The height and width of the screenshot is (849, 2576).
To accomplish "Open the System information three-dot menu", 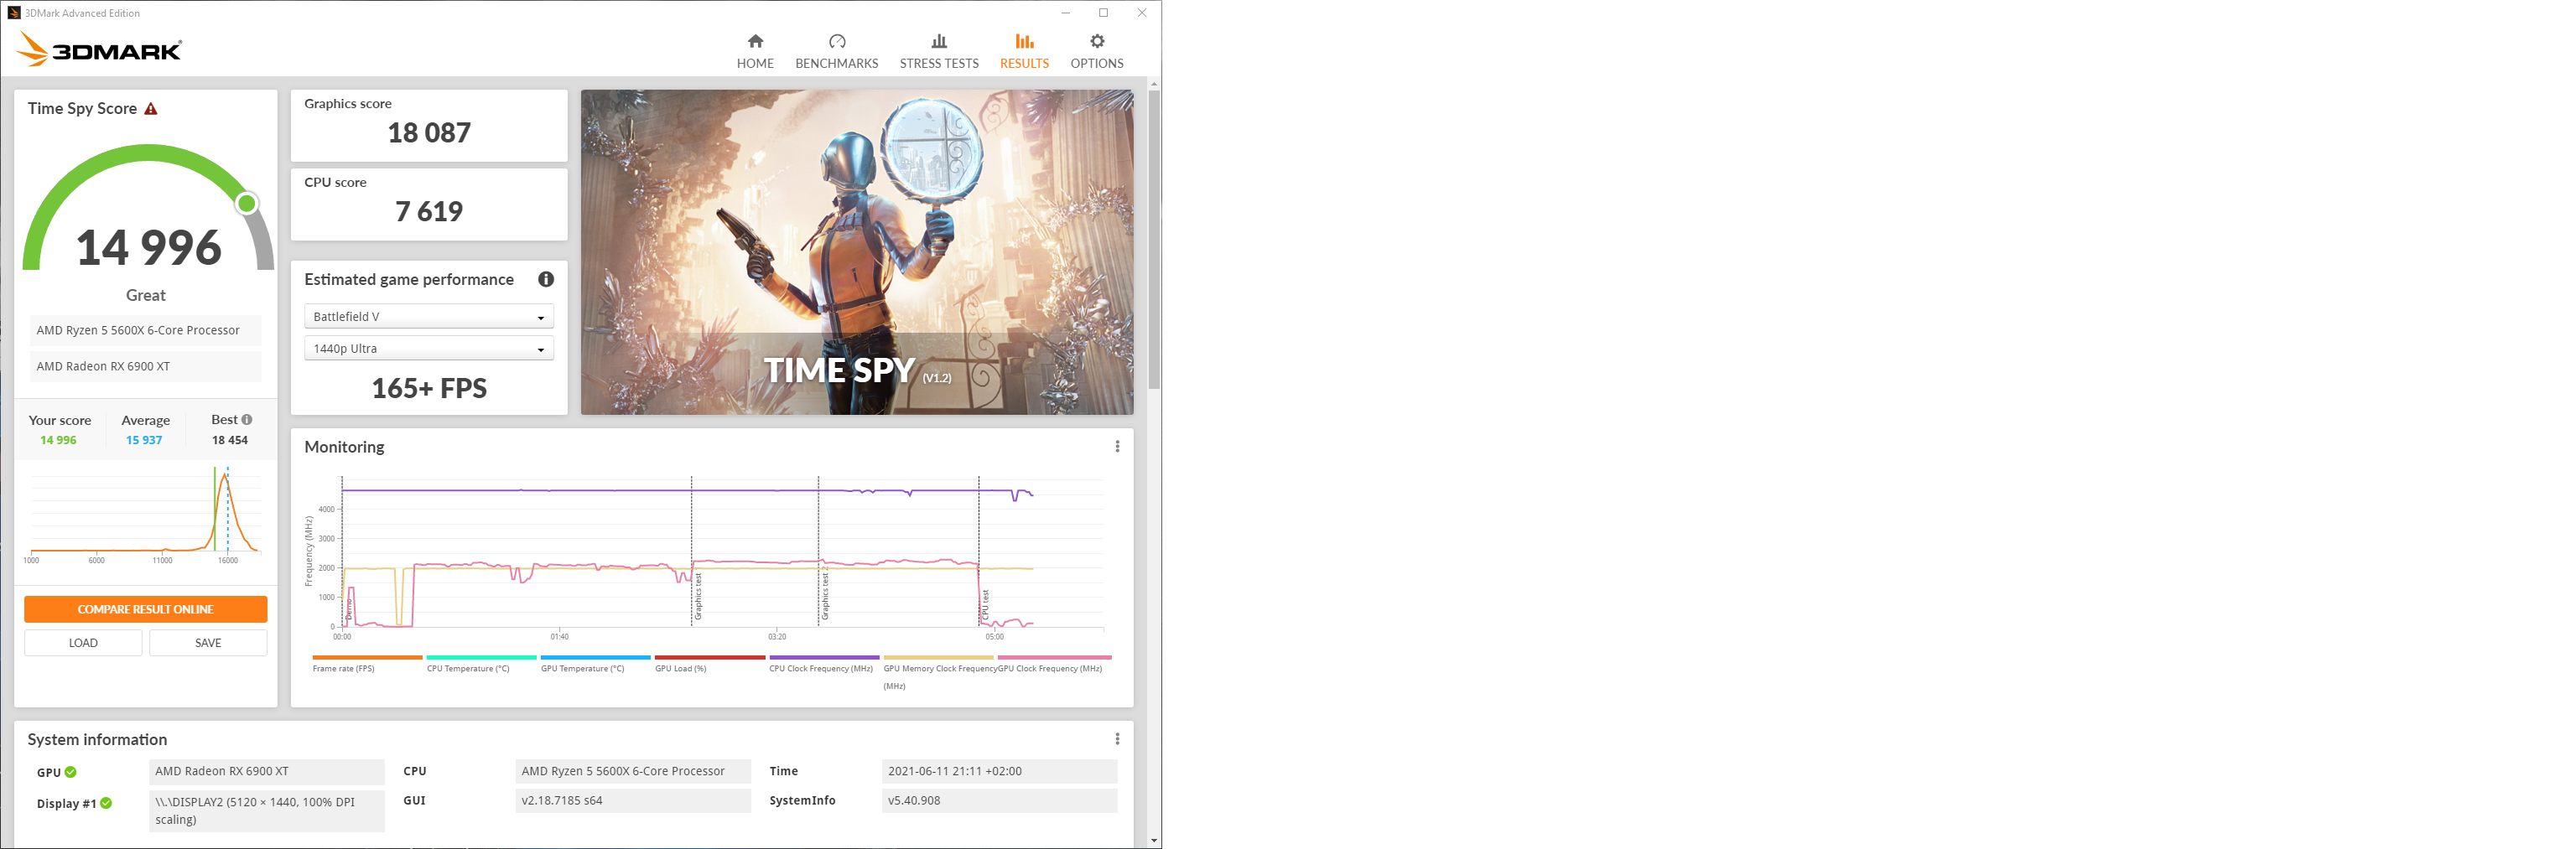I will [x=1117, y=739].
